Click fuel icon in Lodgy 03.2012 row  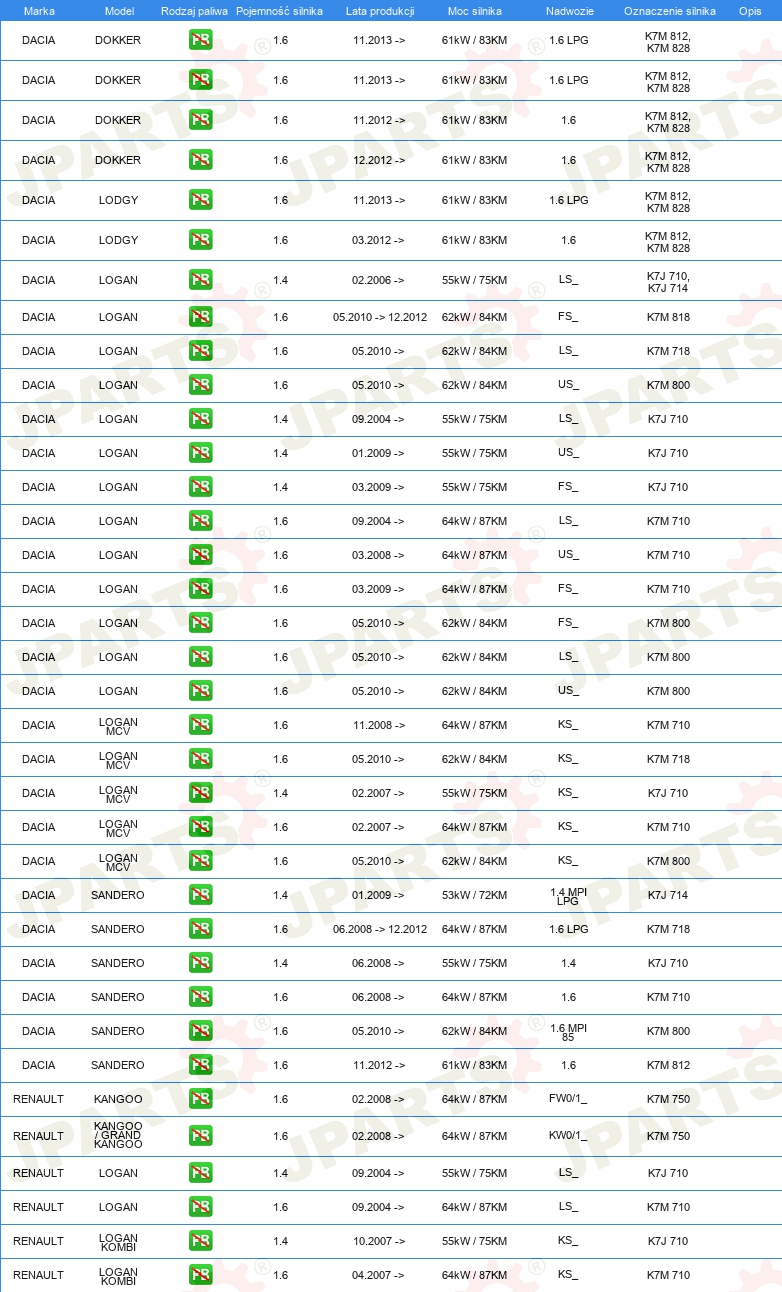pyautogui.click(x=200, y=240)
